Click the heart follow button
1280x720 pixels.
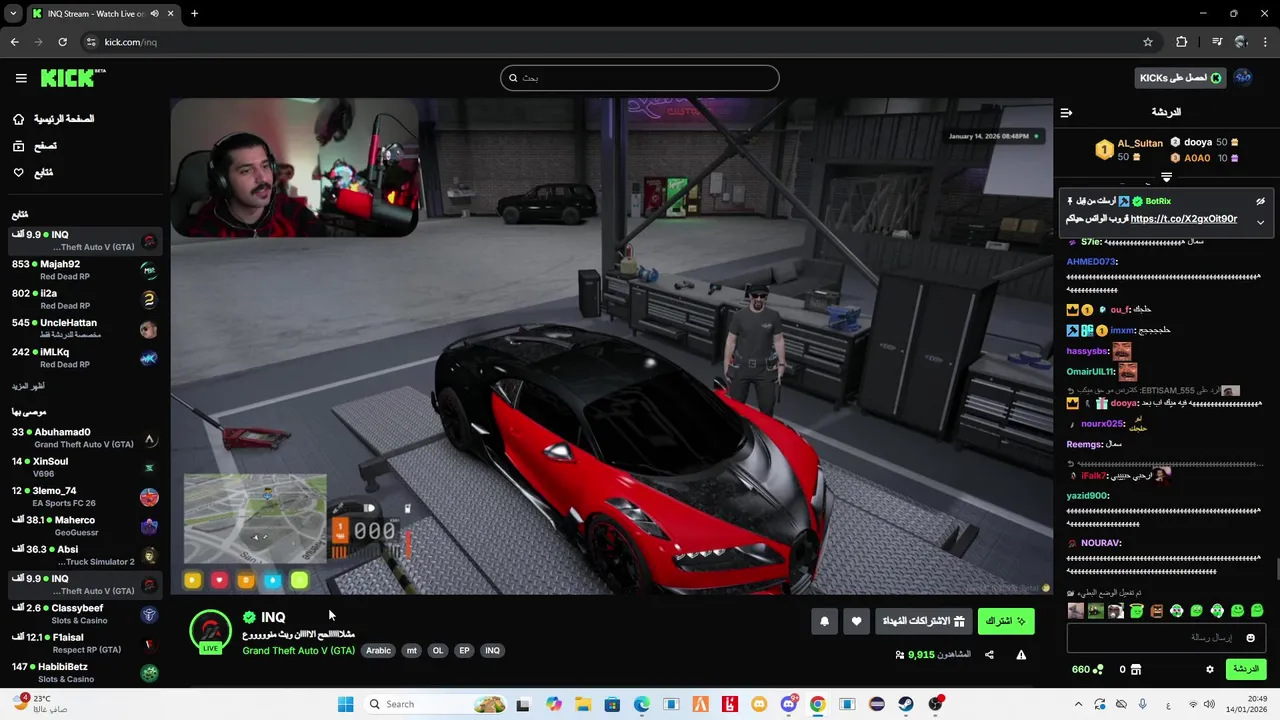click(856, 621)
